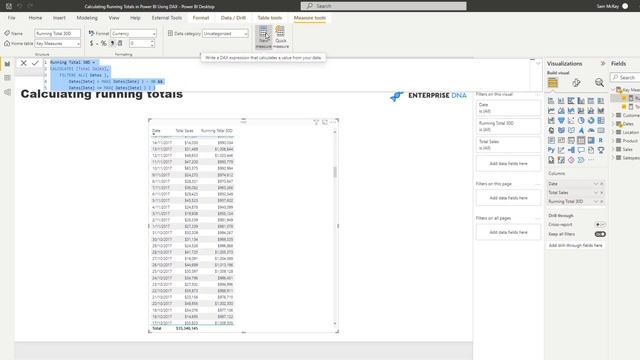The width and height of the screenshot is (640, 360).
Task: Open the Total Sales column field chevron
Action: click(x=596, y=193)
